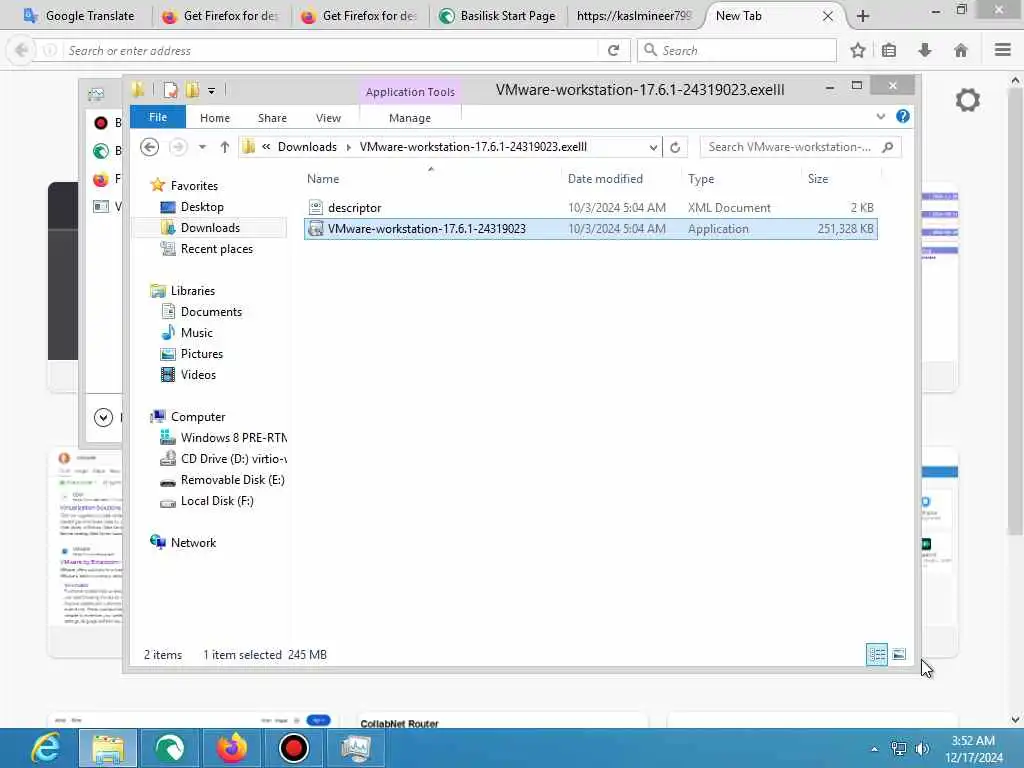Launch Internet Explorer from taskbar
This screenshot has height=768, width=1024.
pyautogui.click(x=46, y=748)
